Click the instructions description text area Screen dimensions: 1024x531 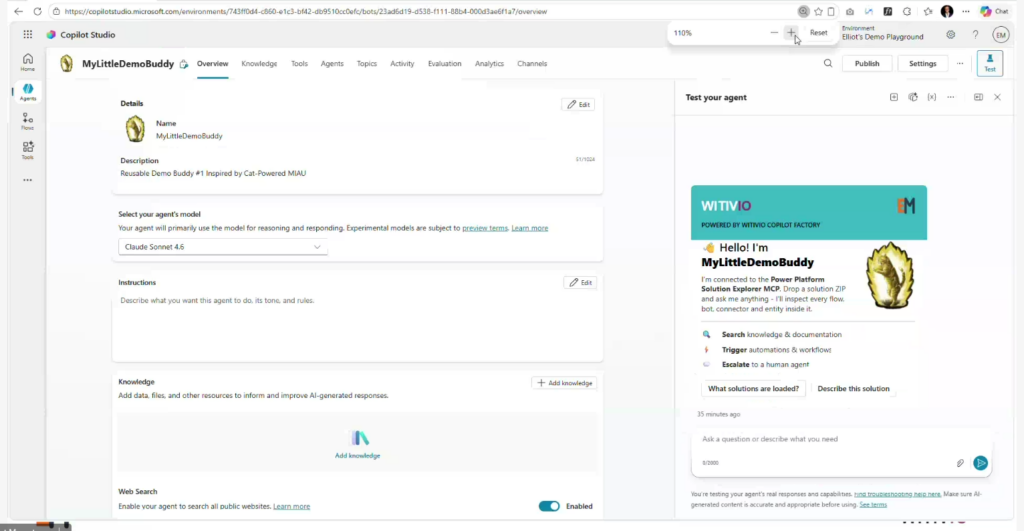click(x=357, y=325)
